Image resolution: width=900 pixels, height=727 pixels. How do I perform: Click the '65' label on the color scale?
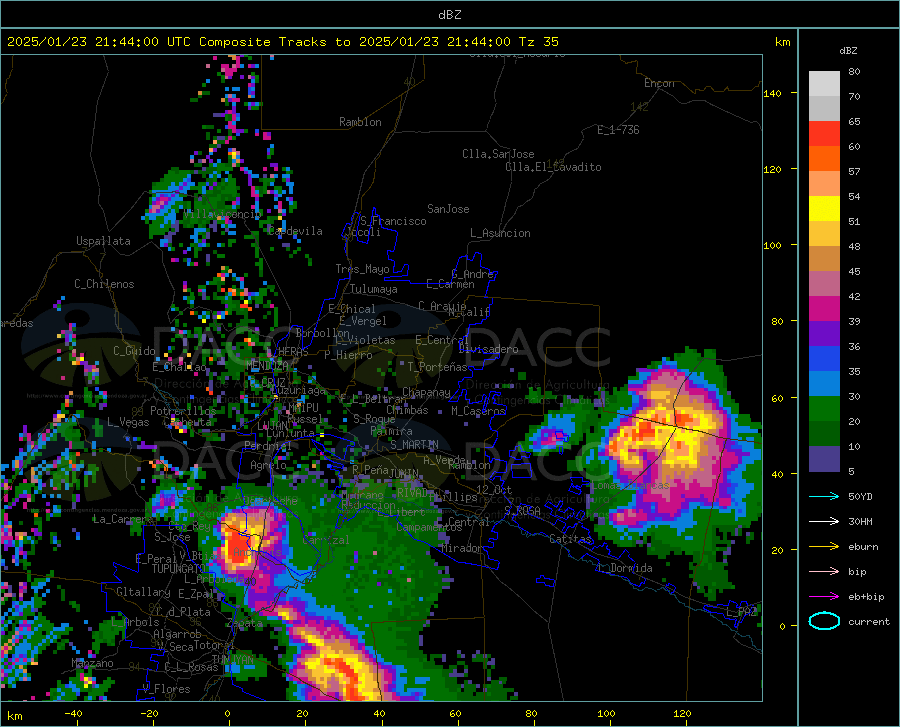coord(854,122)
